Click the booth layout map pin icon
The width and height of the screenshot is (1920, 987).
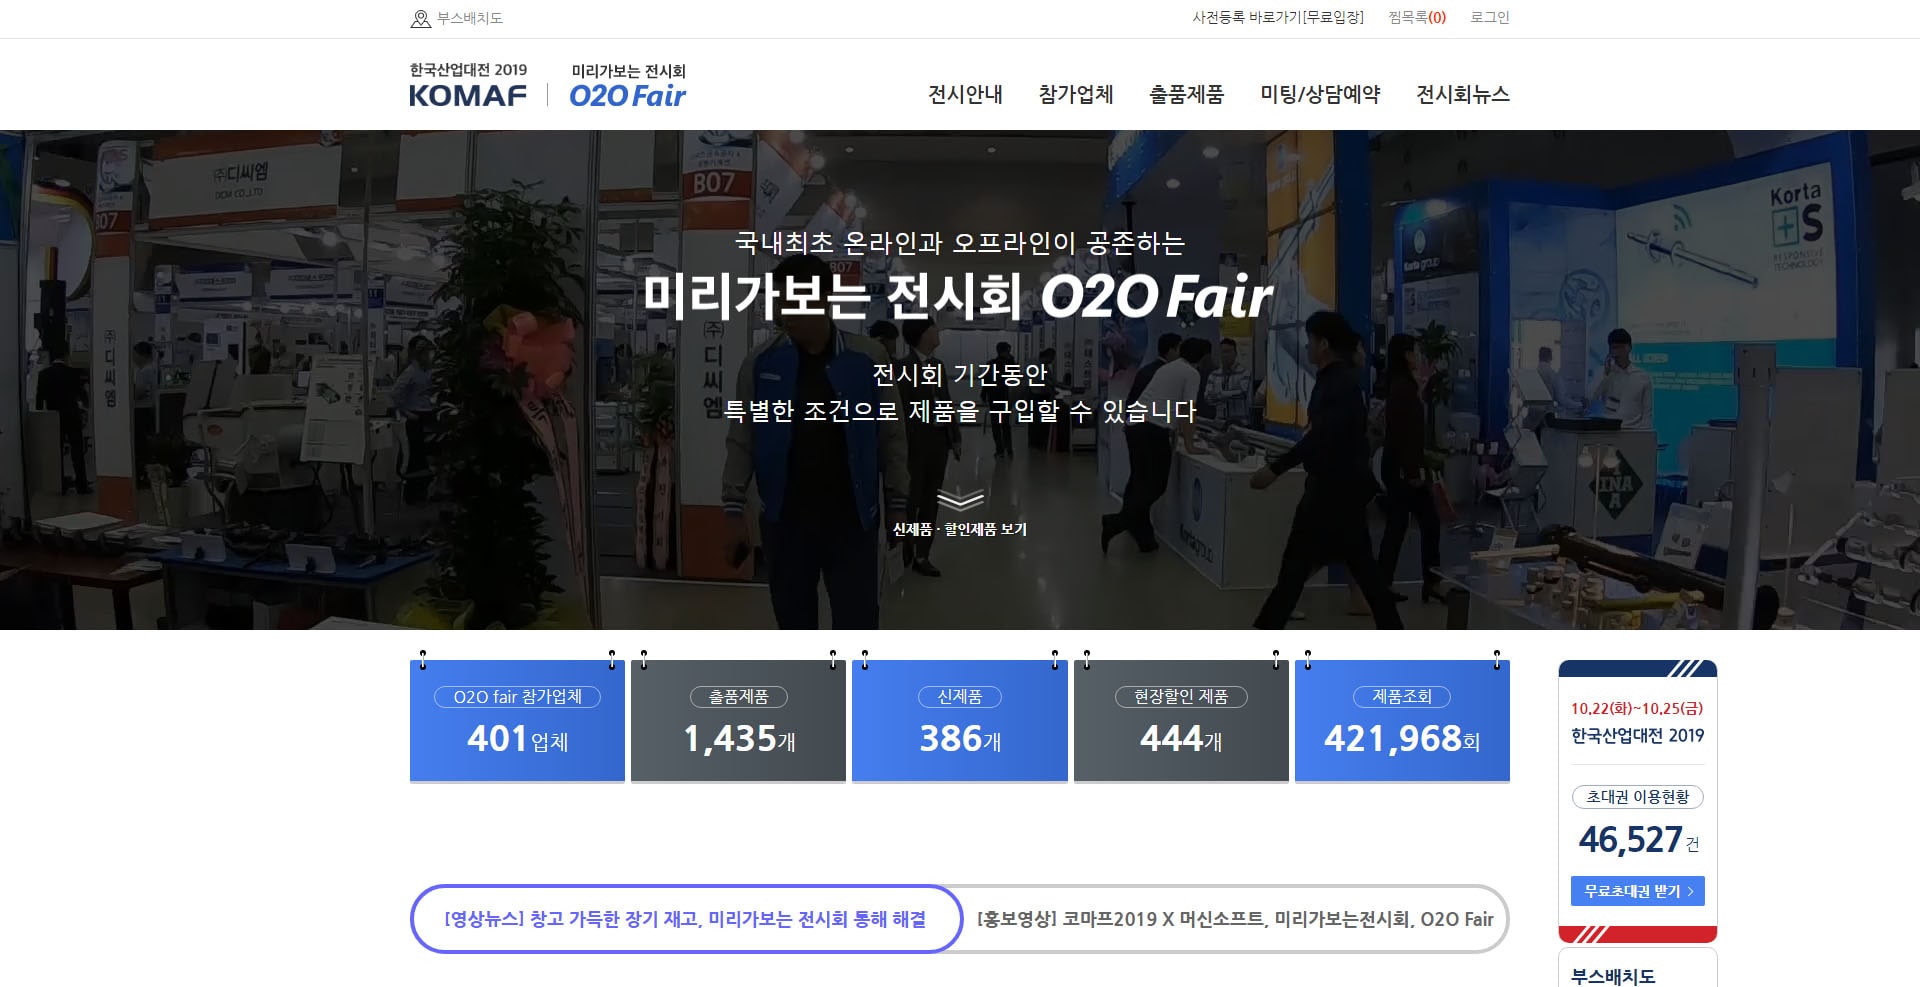click(421, 19)
